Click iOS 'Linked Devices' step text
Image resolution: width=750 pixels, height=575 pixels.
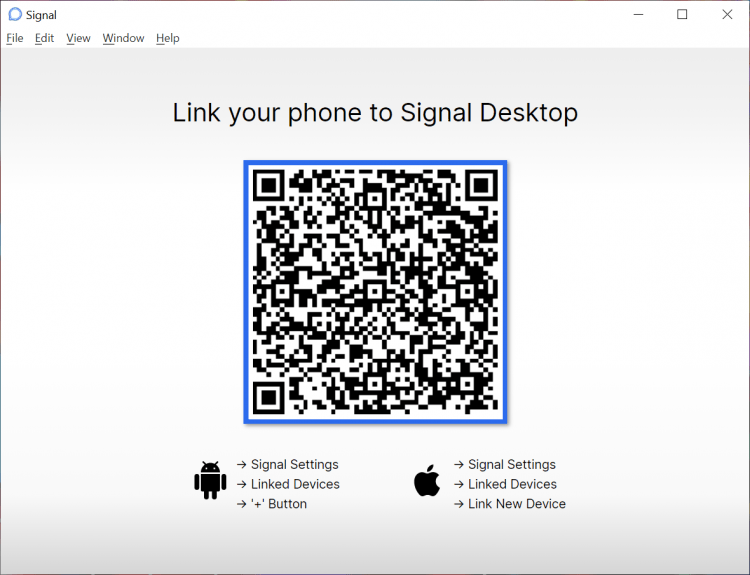(x=512, y=484)
